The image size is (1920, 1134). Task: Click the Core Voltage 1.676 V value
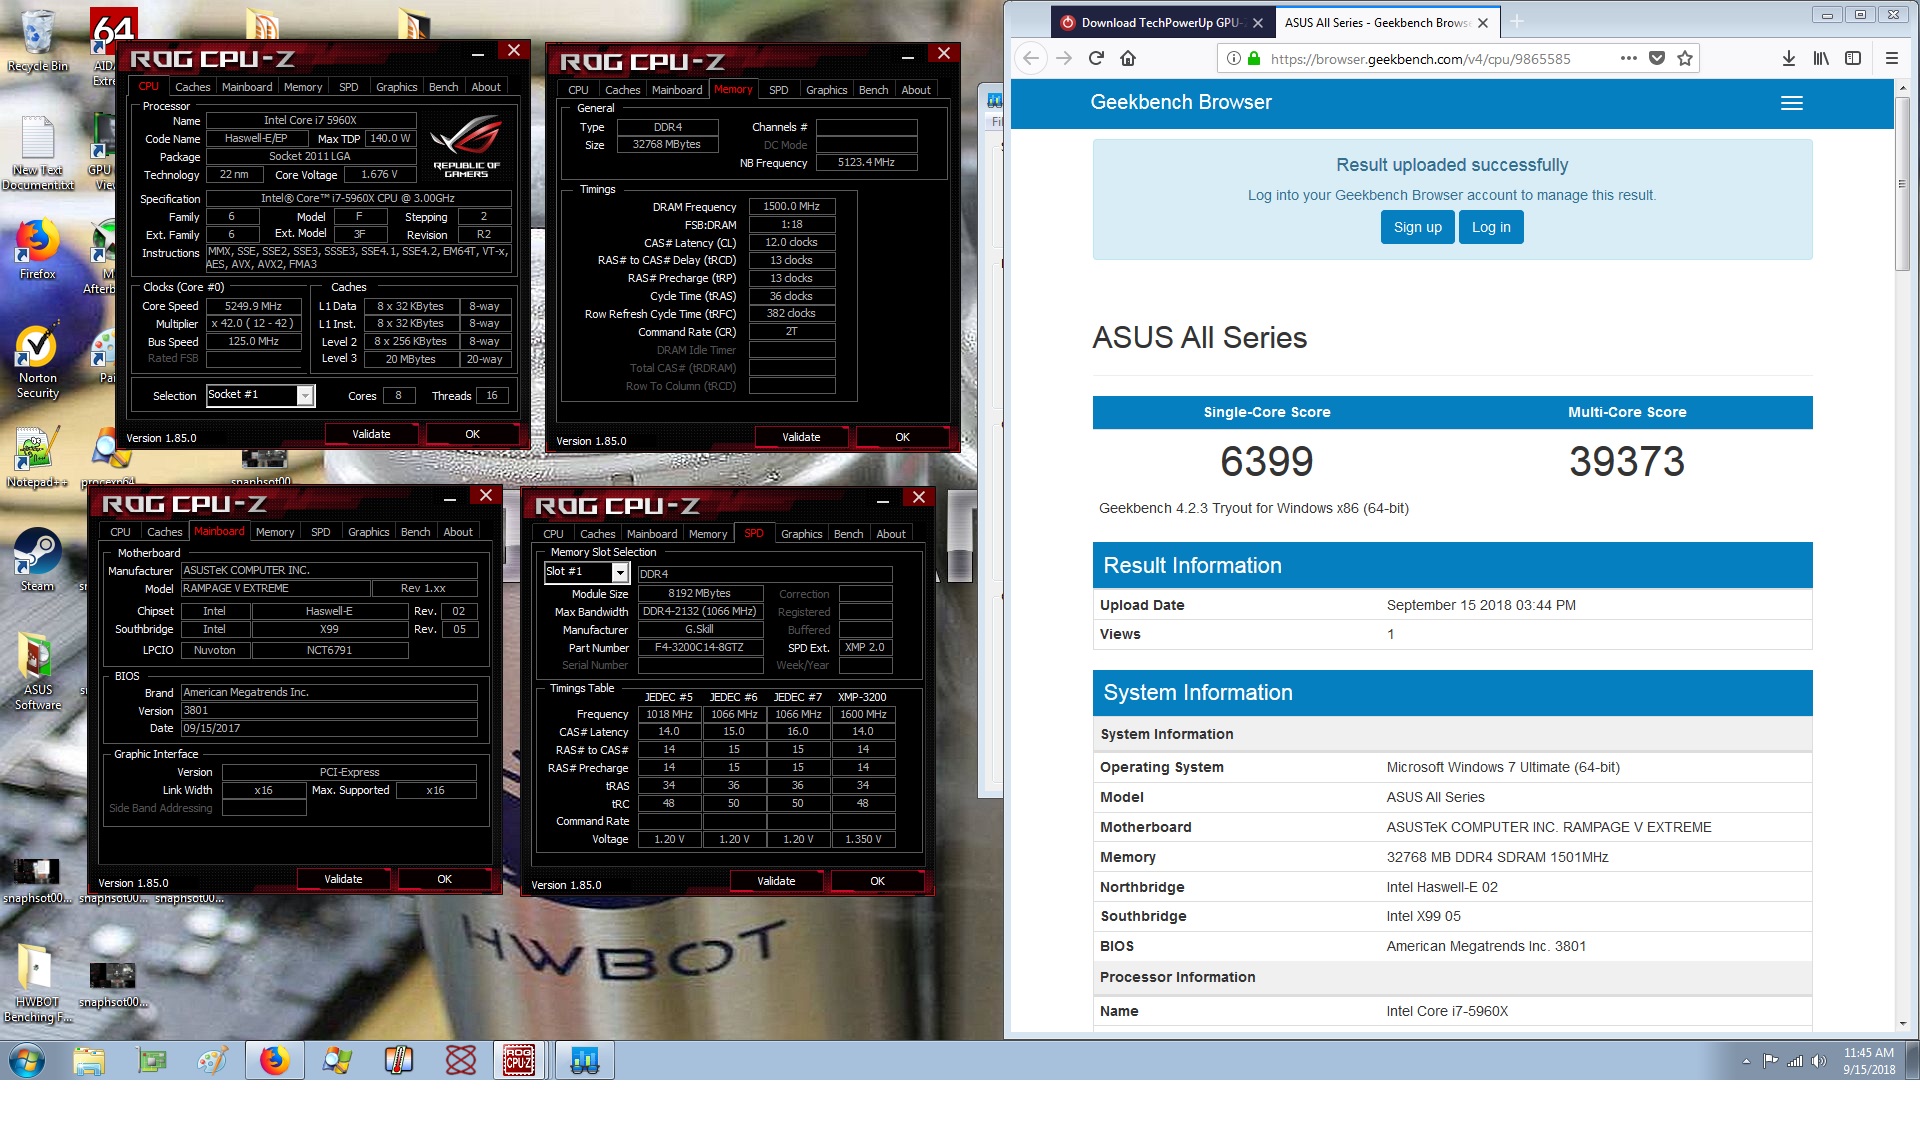(379, 174)
